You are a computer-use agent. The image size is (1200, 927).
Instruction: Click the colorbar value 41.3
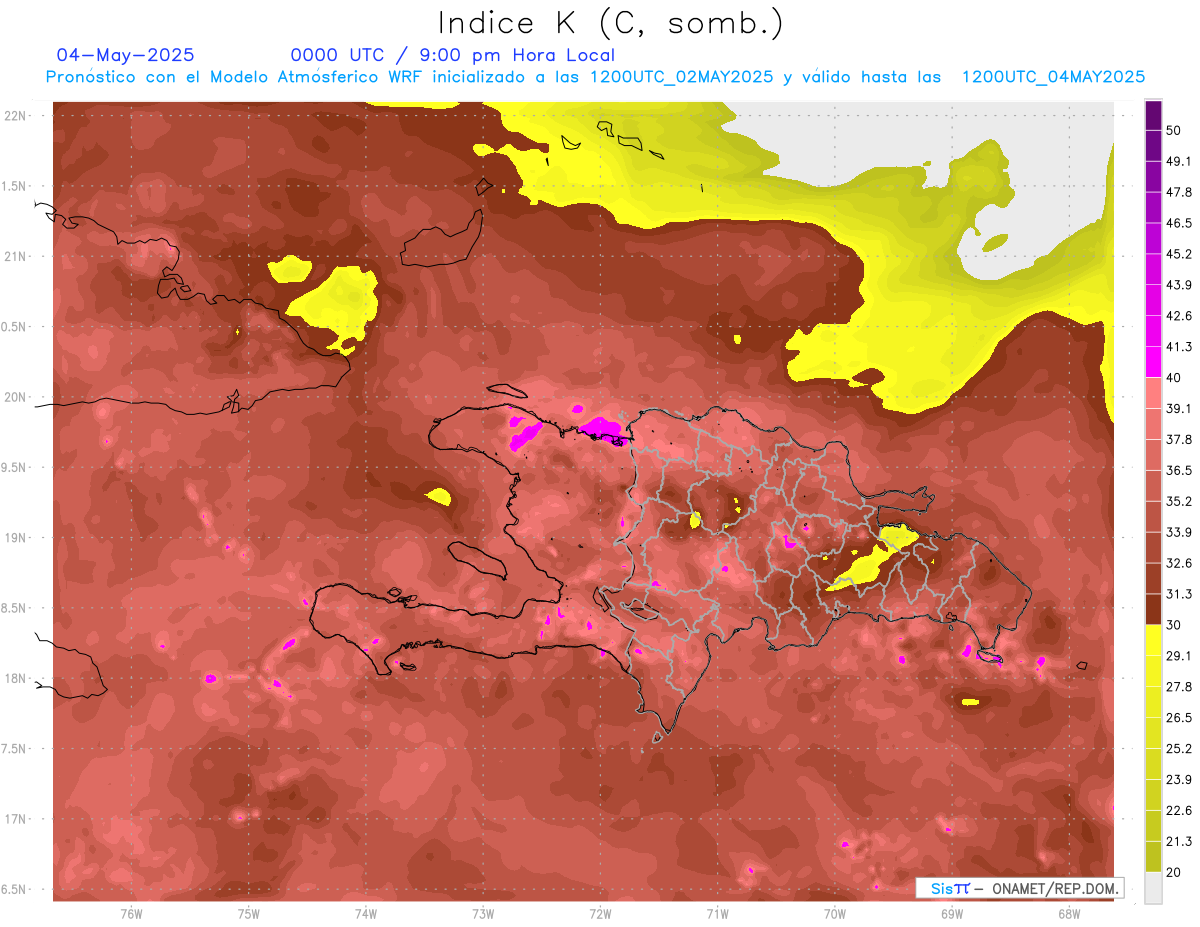[1179, 347]
